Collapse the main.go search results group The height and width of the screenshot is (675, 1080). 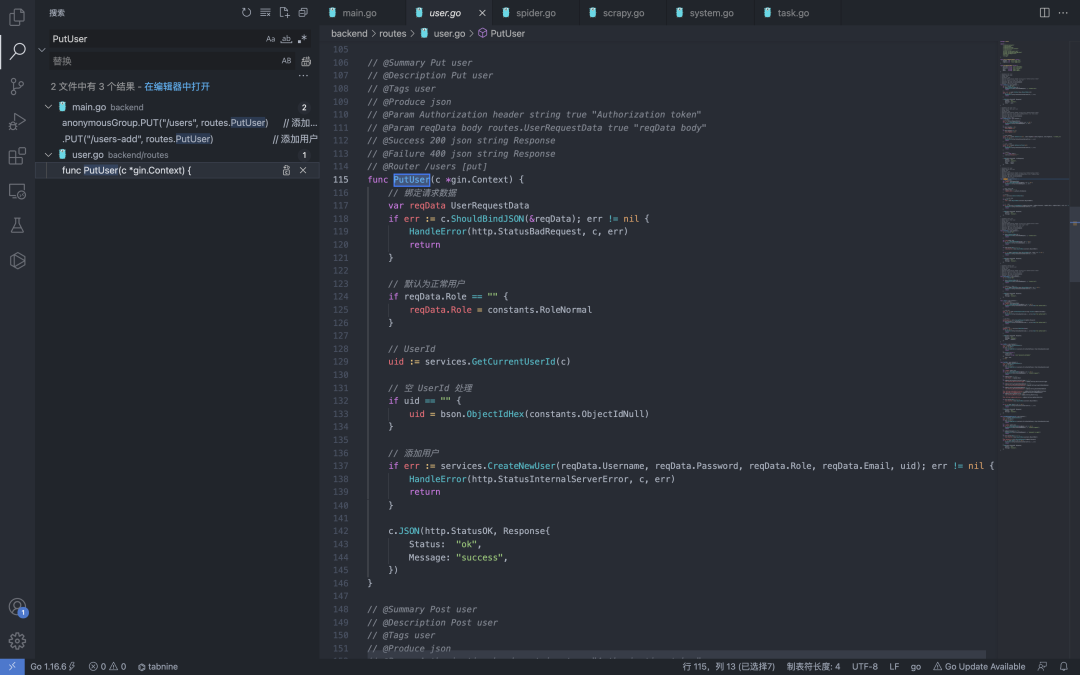48,107
